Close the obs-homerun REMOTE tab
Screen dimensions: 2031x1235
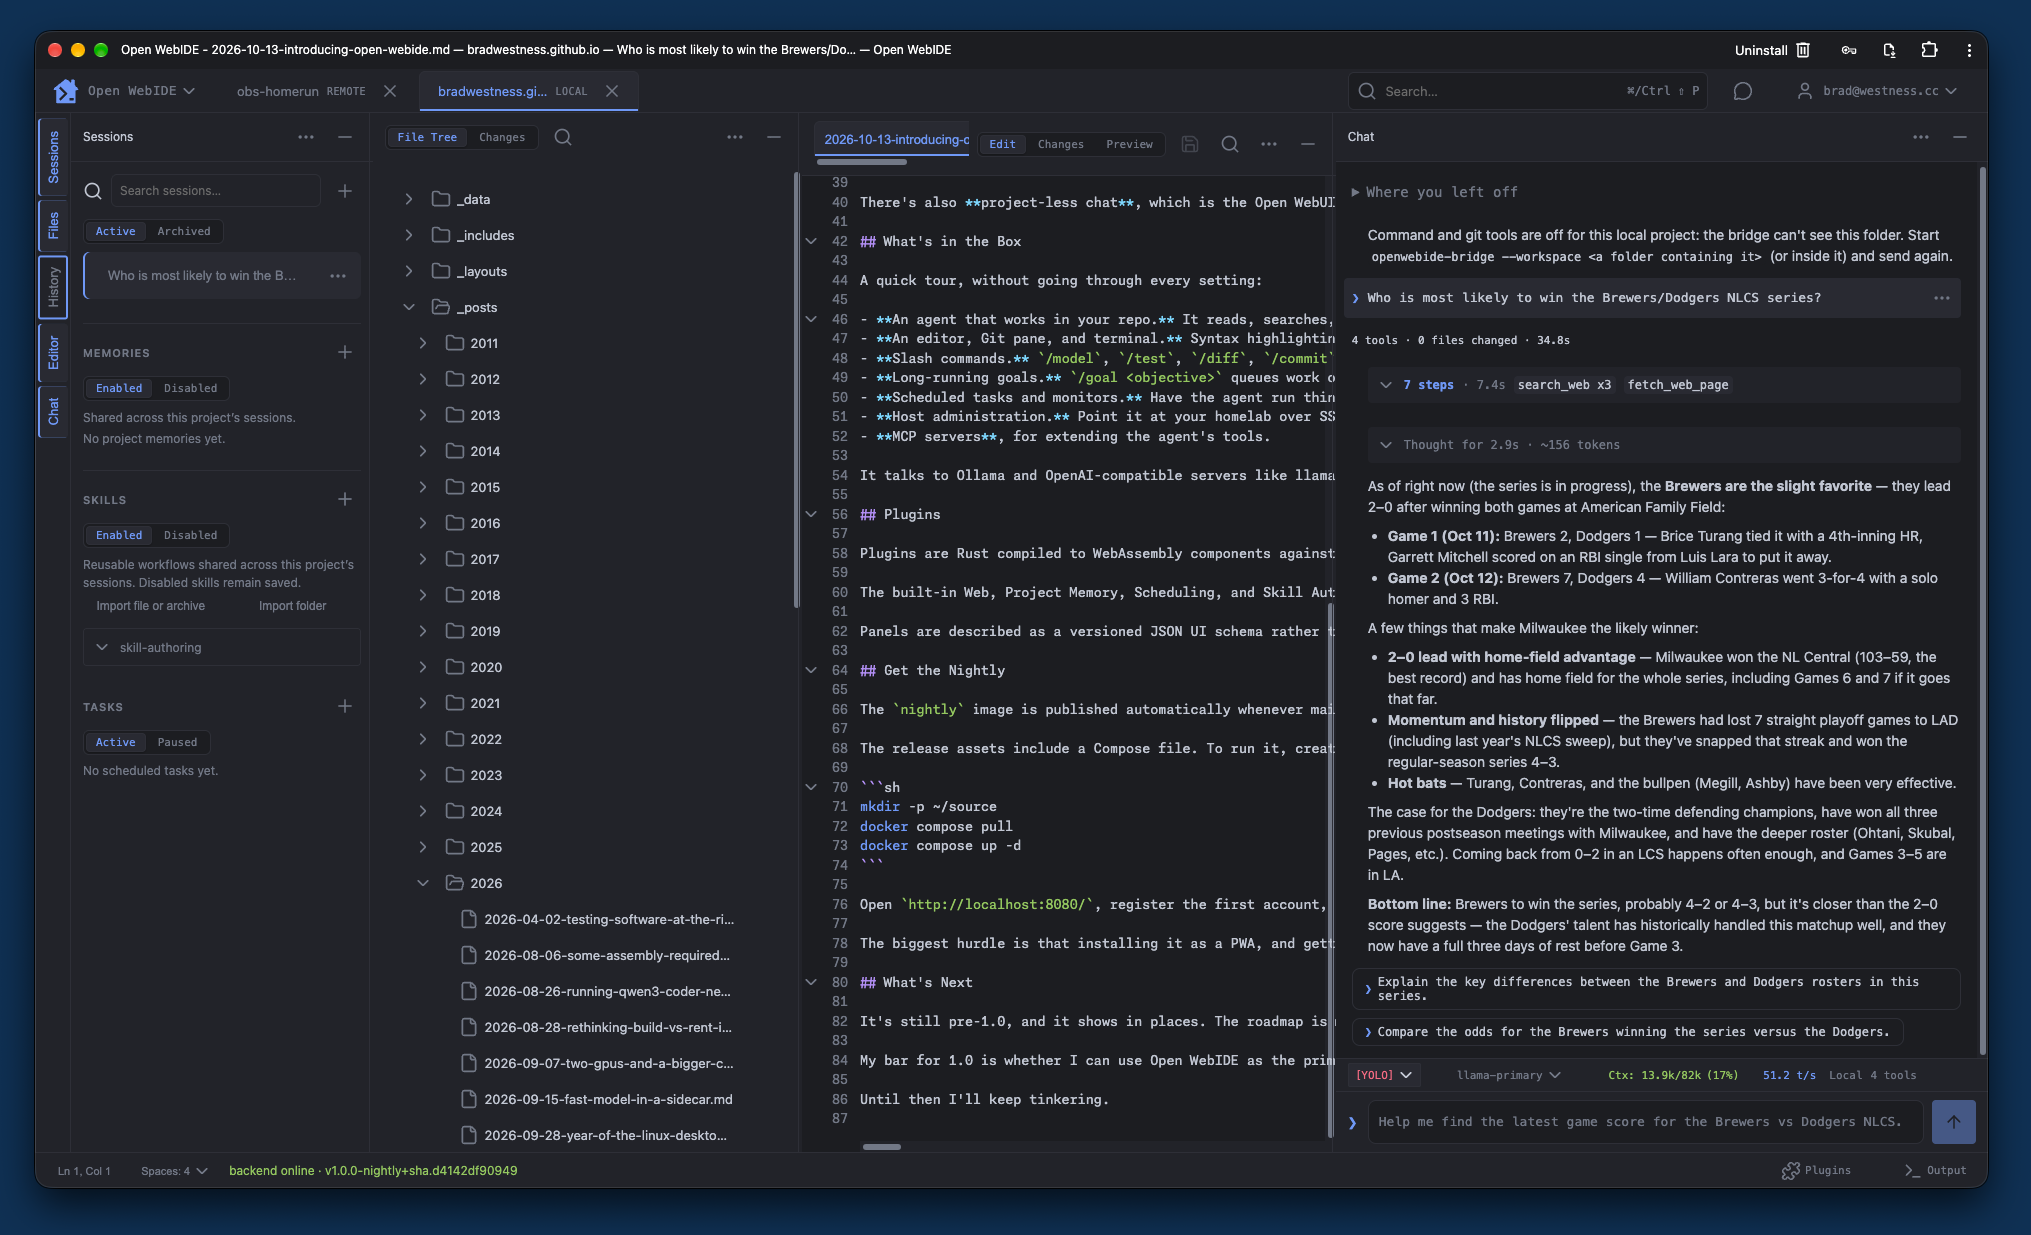tap(390, 91)
